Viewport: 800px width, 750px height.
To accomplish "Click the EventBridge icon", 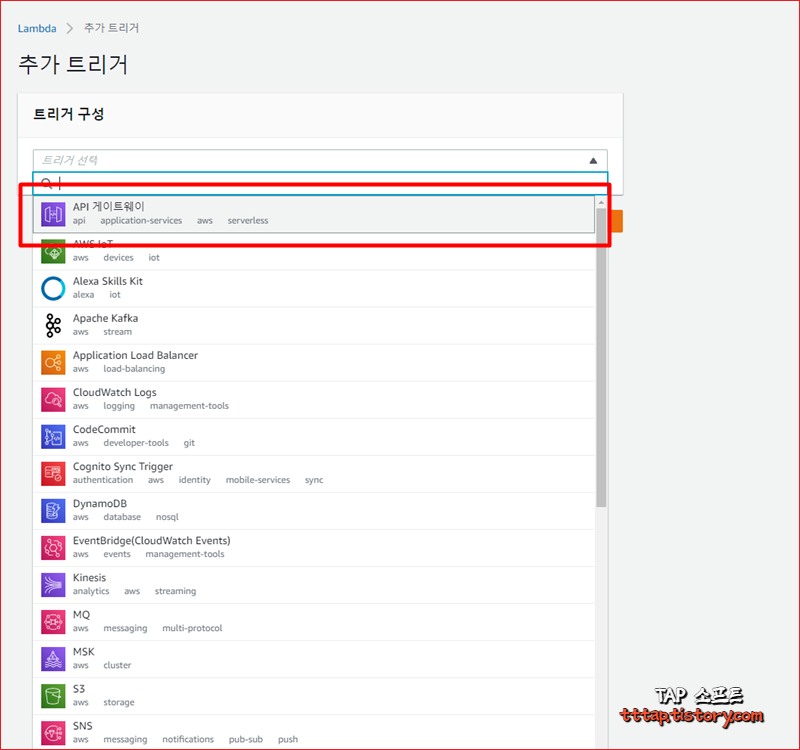I will tap(53, 548).
